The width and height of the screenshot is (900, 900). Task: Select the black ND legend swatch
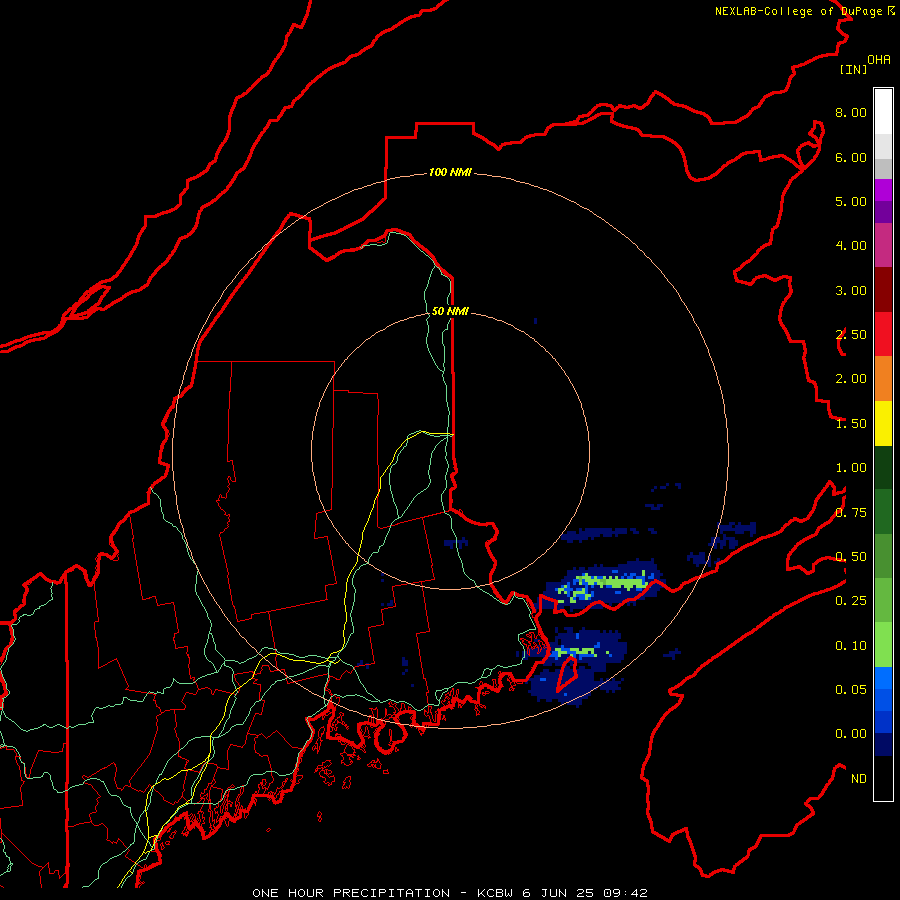click(883, 778)
